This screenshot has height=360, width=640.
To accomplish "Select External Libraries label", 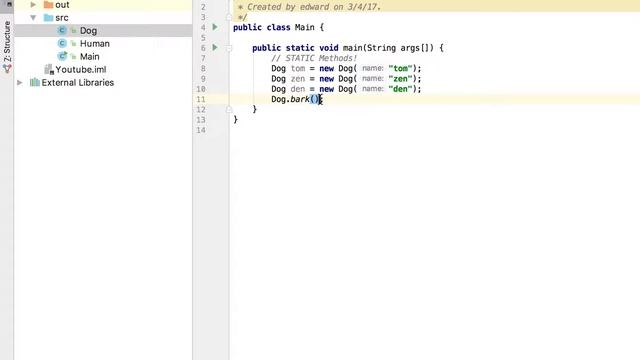I will [78, 82].
